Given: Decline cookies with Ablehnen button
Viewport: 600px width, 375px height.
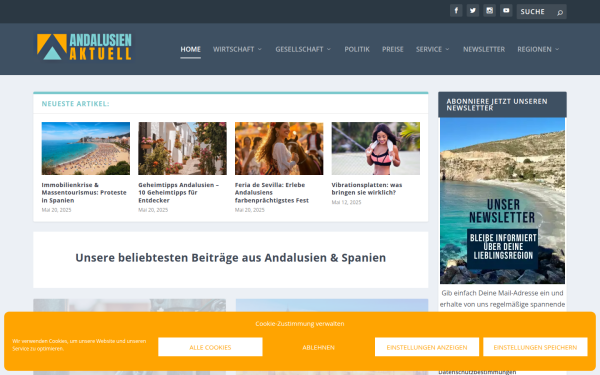Looking at the screenshot, I should tap(318, 347).
